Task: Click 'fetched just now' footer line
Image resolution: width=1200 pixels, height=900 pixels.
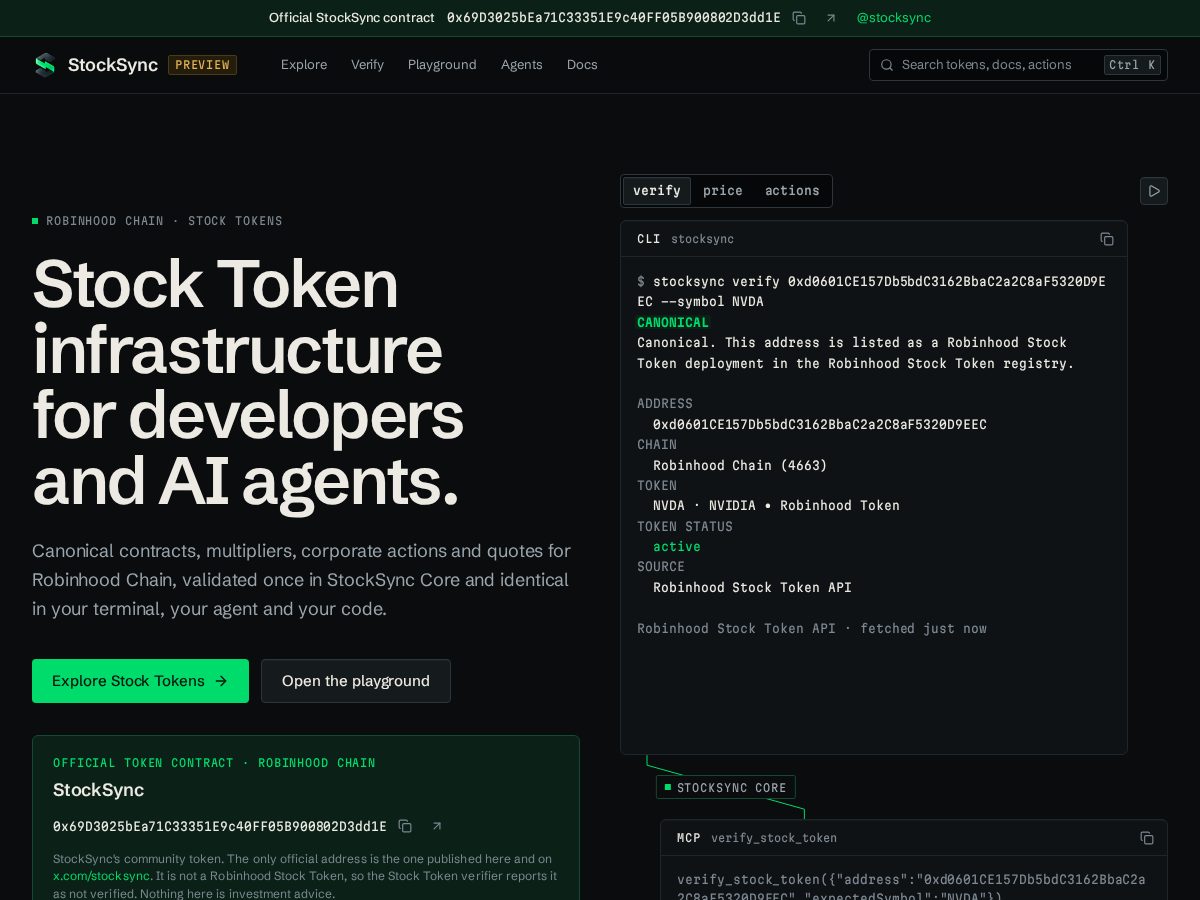Action: [x=812, y=629]
